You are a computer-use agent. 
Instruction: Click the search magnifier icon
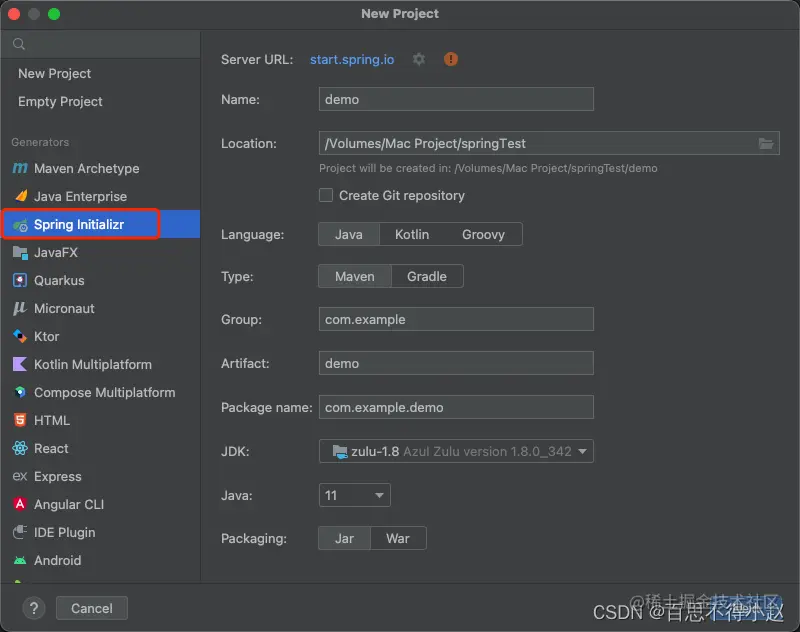19,44
